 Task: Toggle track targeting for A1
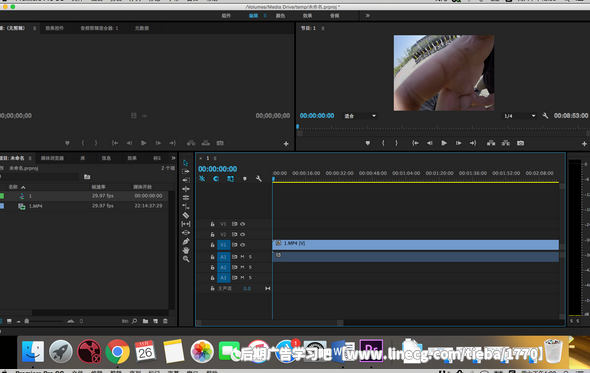point(223,257)
